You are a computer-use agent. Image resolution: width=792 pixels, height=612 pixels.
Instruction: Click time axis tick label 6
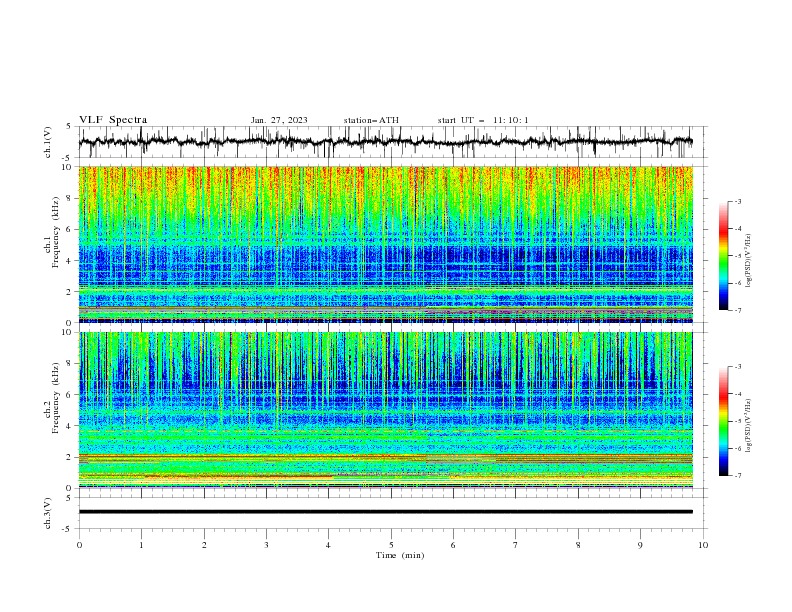pyautogui.click(x=453, y=545)
